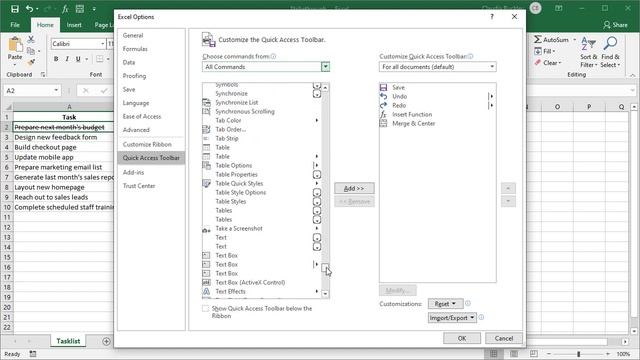This screenshot has height=360, width=640.
Task: Select cell A3 Design new feedback form
Action: point(63,137)
